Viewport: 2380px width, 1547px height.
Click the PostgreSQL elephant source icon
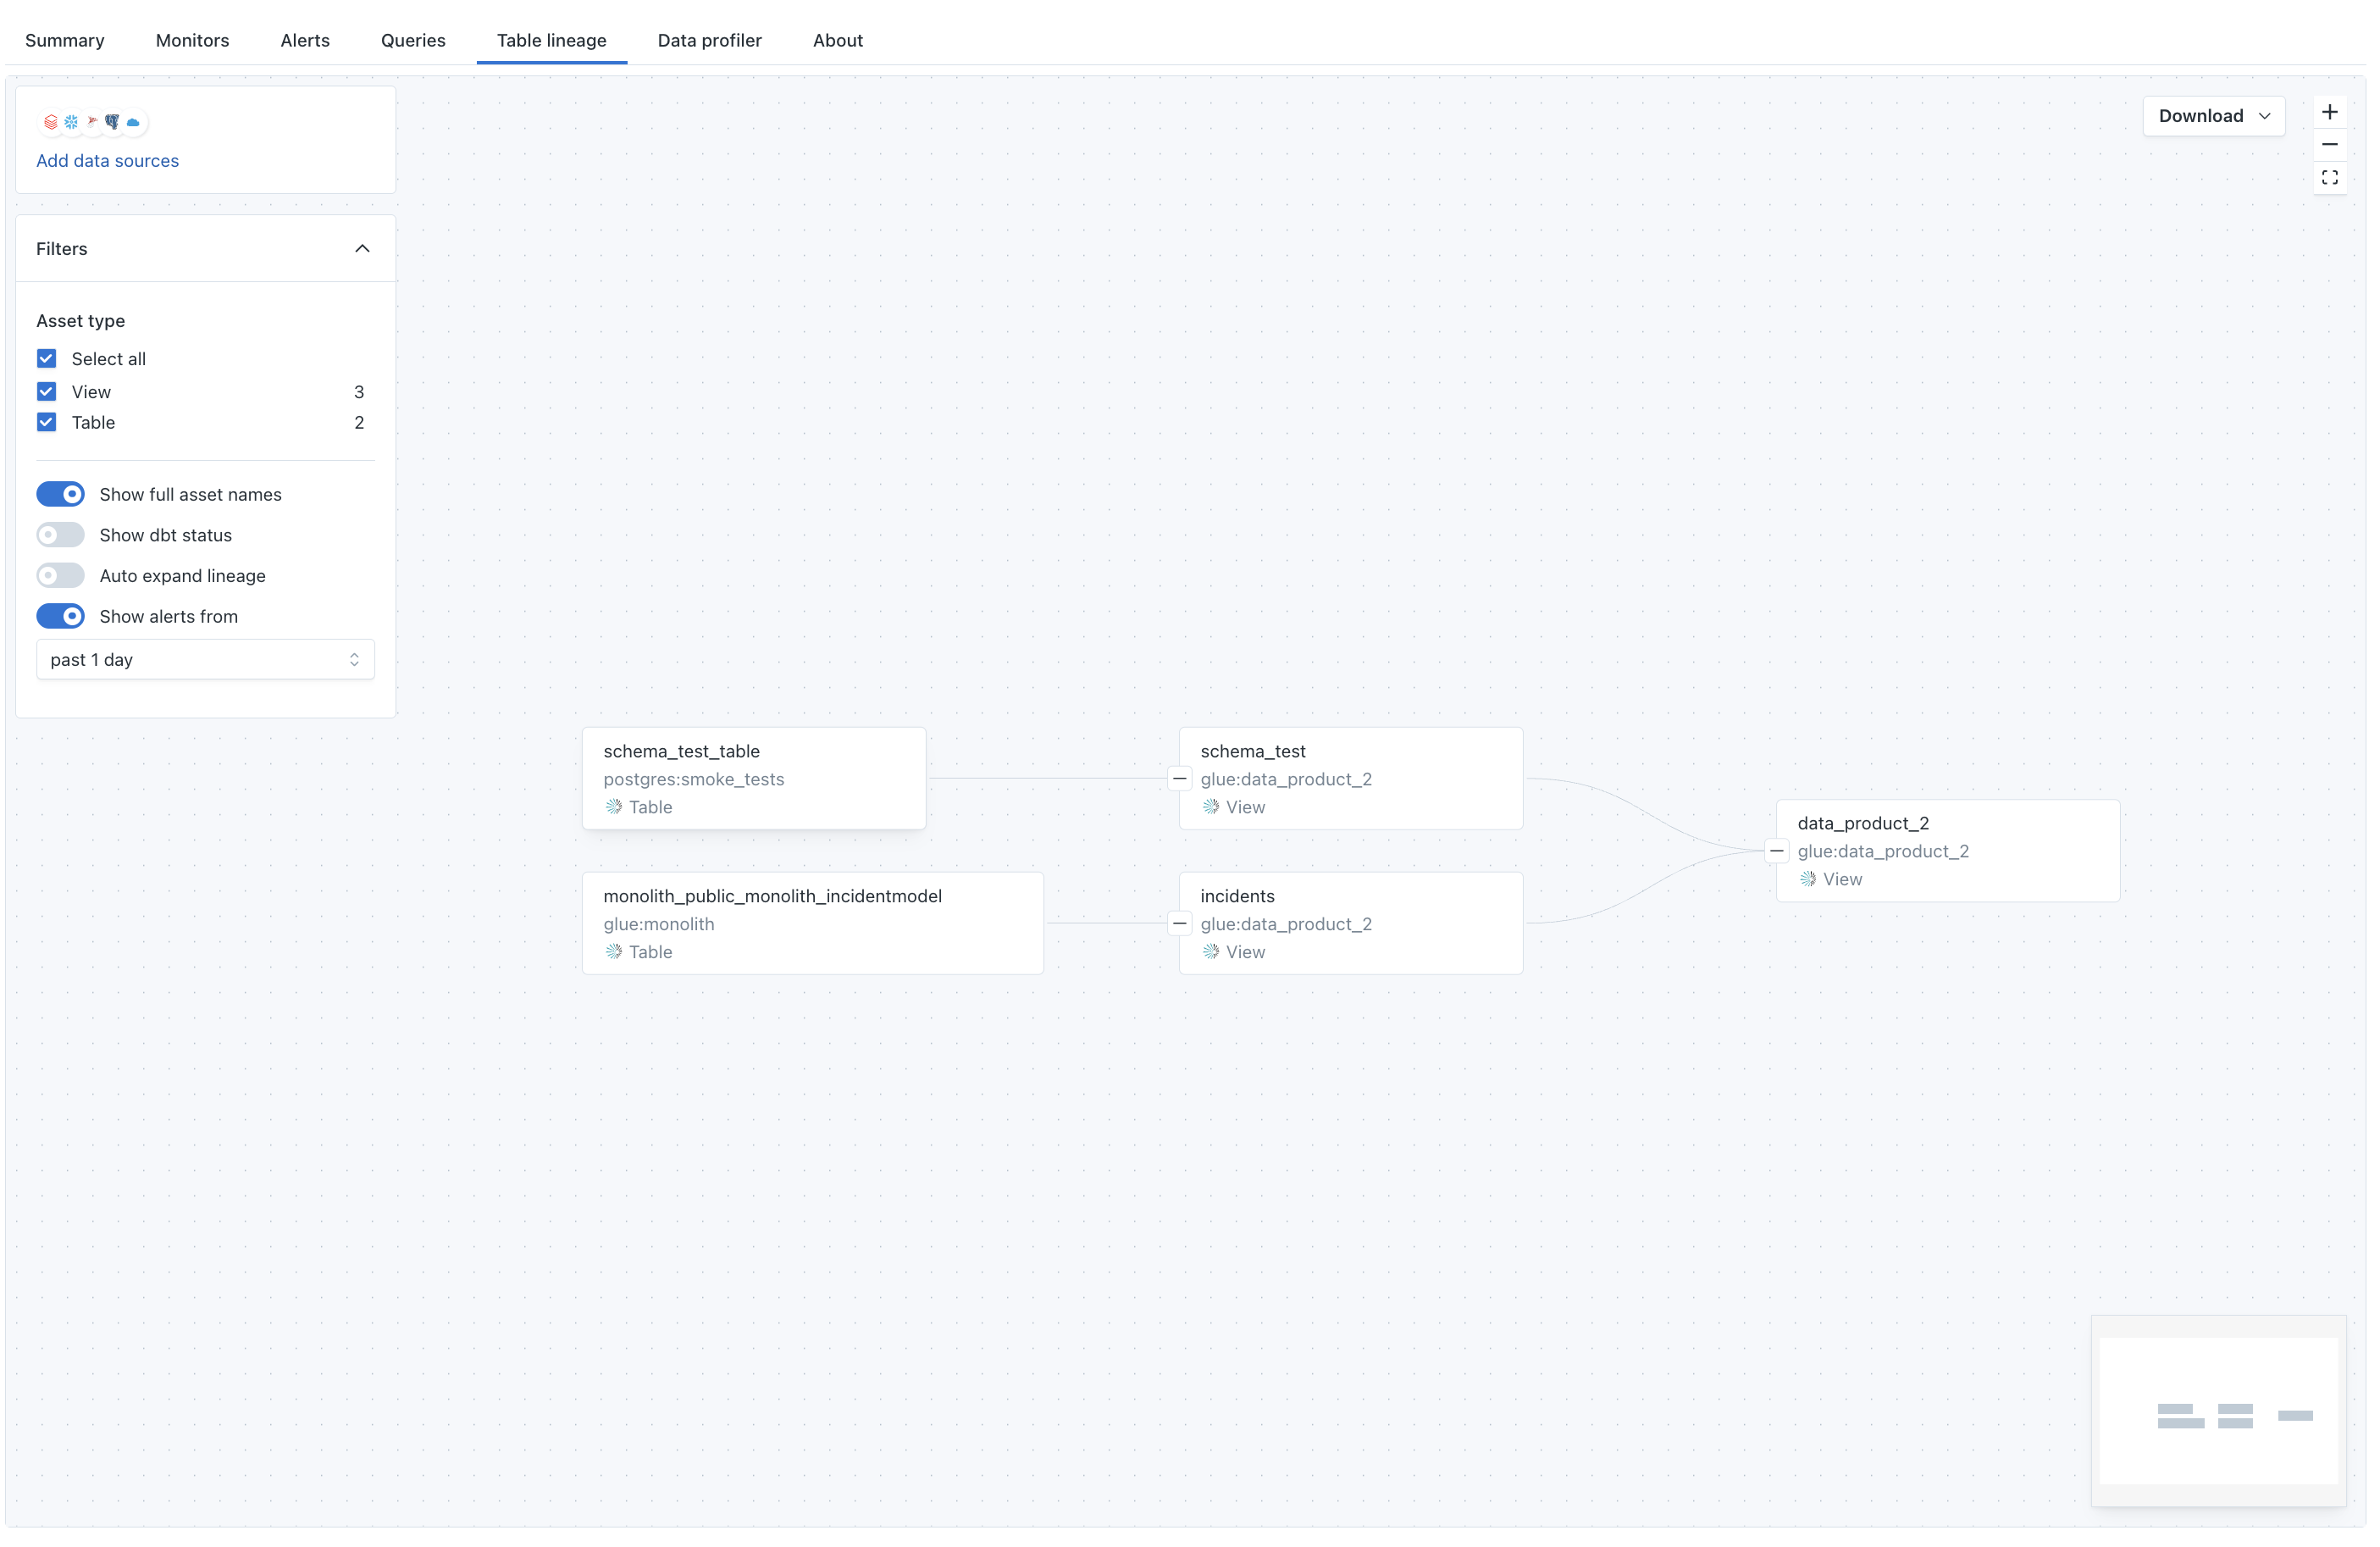pyautogui.click(x=112, y=122)
